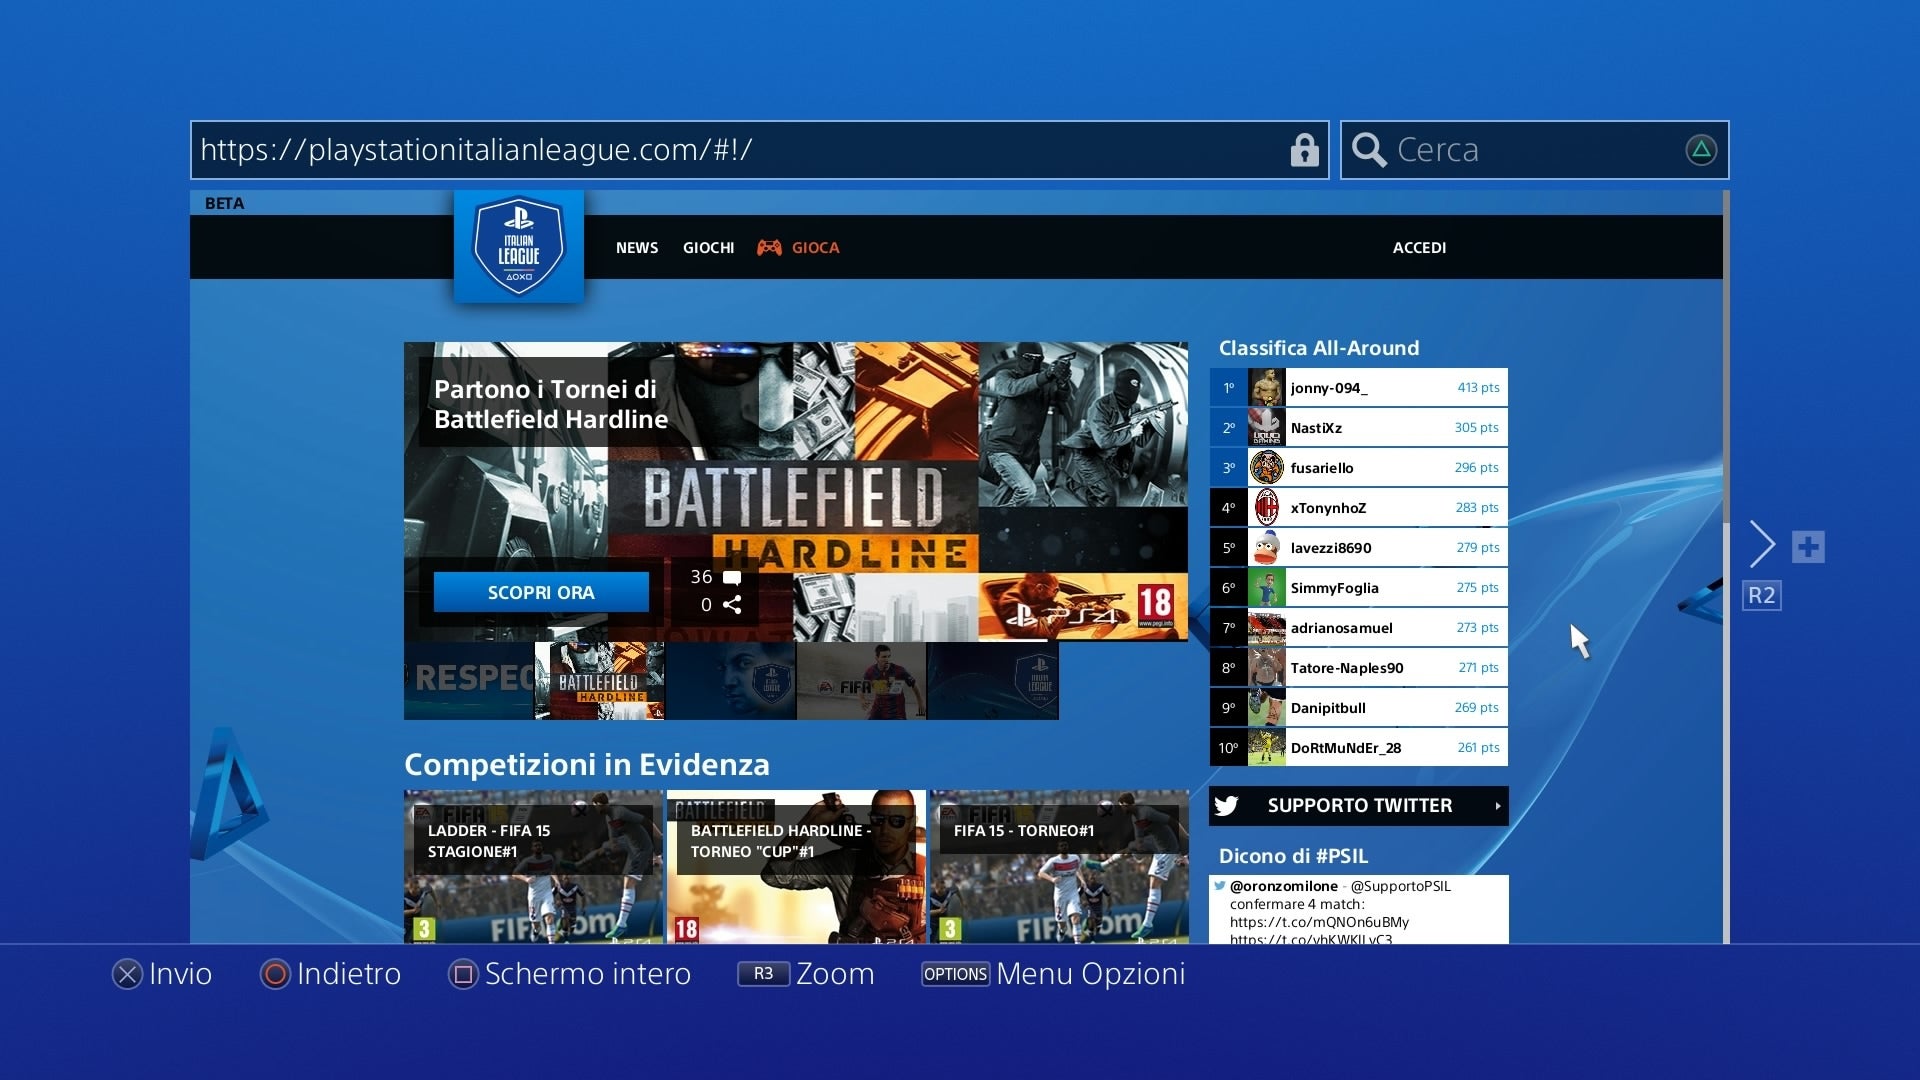Viewport: 1920px width, 1080px height.
Task: Click the R2 button indicator
Action: (1762, 596)
